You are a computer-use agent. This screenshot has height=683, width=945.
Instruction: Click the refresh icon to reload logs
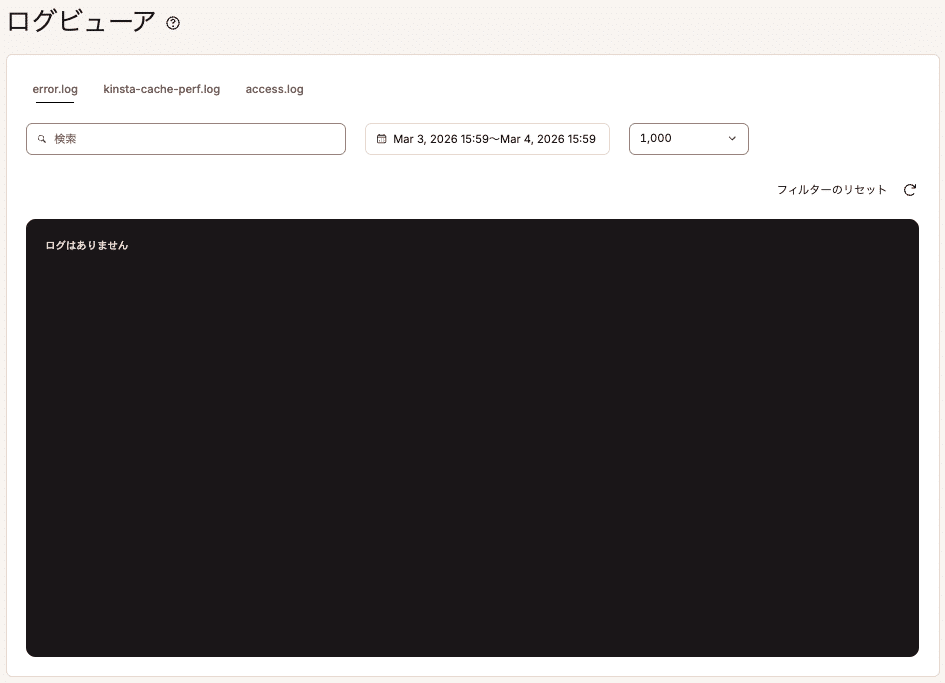click(x=909, y=189)
